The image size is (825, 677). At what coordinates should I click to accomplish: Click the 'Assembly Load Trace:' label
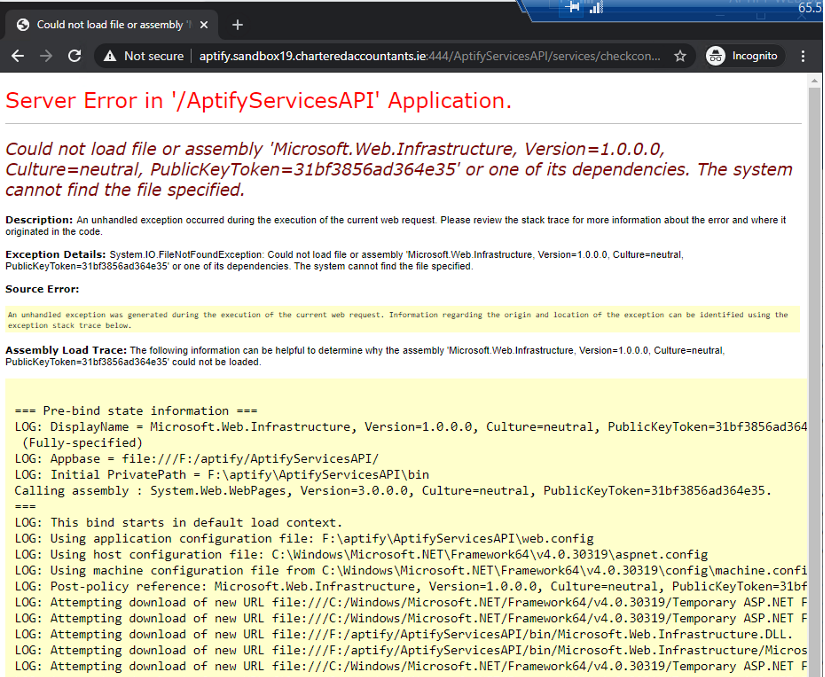pyautogui.click(x=66, y=350)
